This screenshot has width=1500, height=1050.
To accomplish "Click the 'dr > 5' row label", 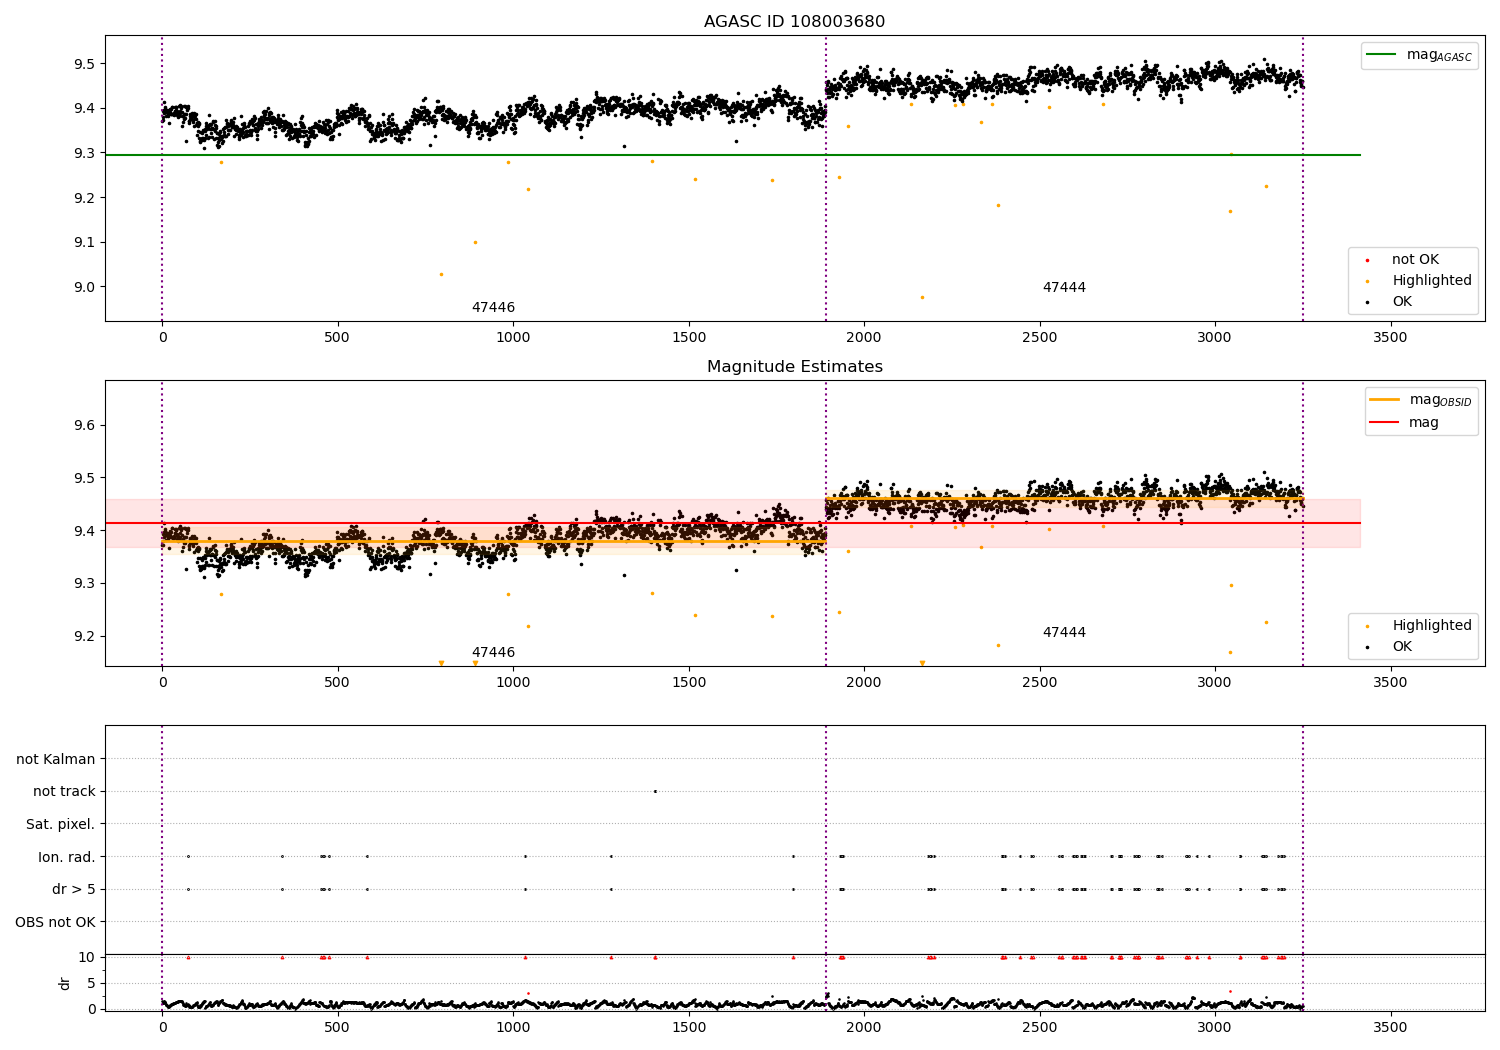I will pyautogui.click(x=74, y=890).
